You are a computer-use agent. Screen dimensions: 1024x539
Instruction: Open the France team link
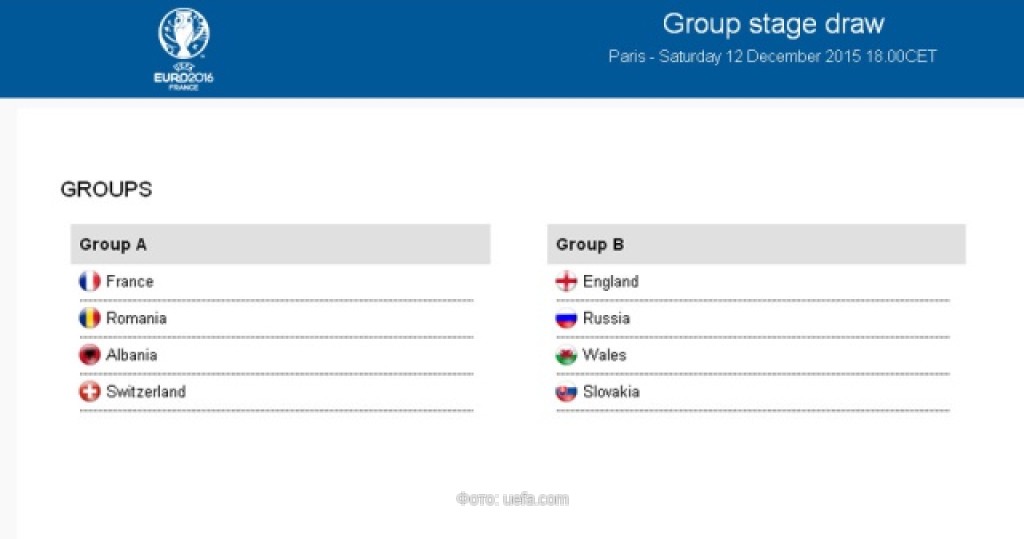(130, 282)
